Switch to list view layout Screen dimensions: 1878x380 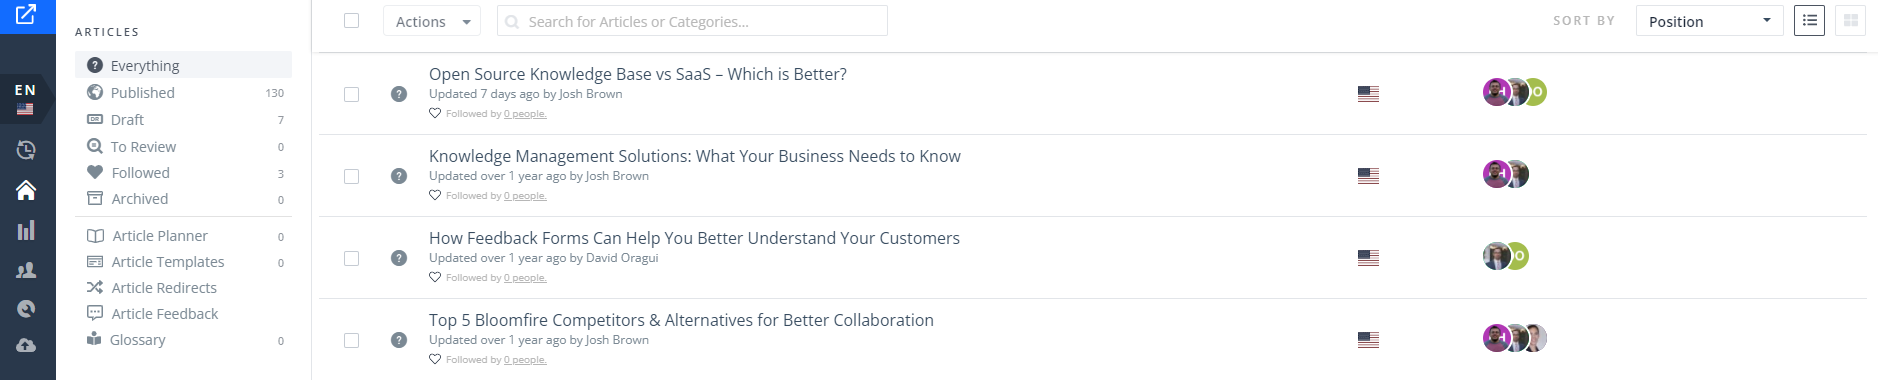click(x=1809, y=21)
